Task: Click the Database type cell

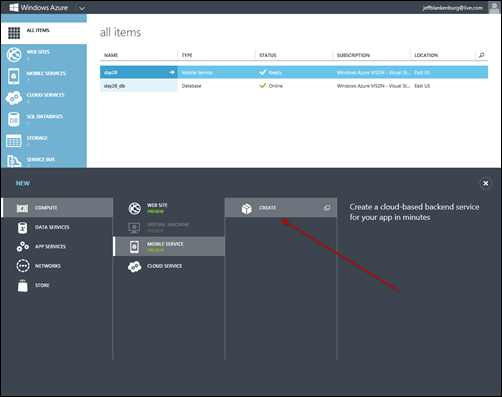Action: 191,86
